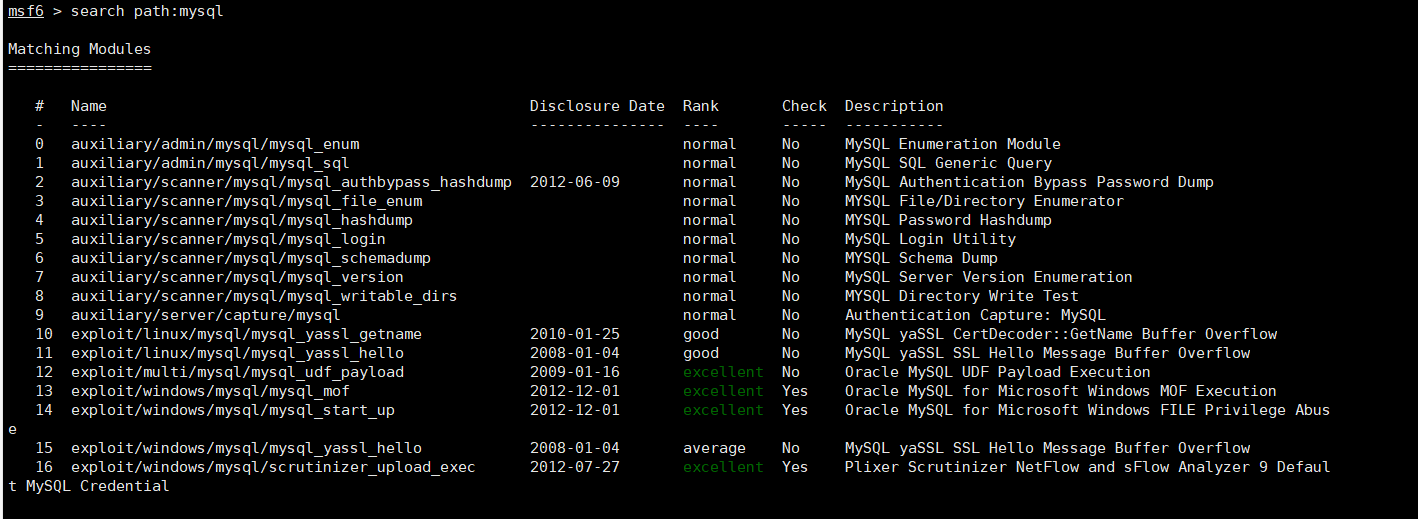Select auxiliary/admin/mysql/mysql_sql module name
This screenshot has width=1418, height=519.
point(210,163)
